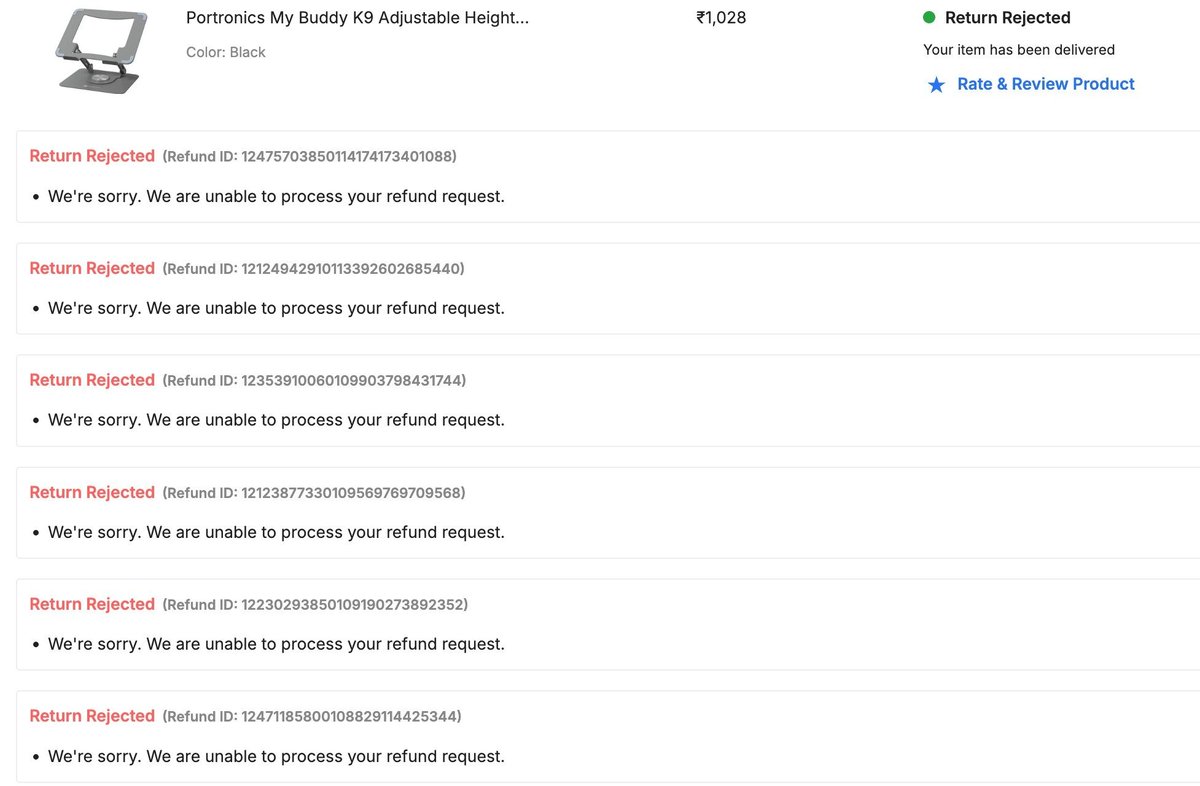The width and height of the screenshot is (1200, 786).
Task: Click Return Rejected label for refund 1247570385
Action: (x=92, y=156)
